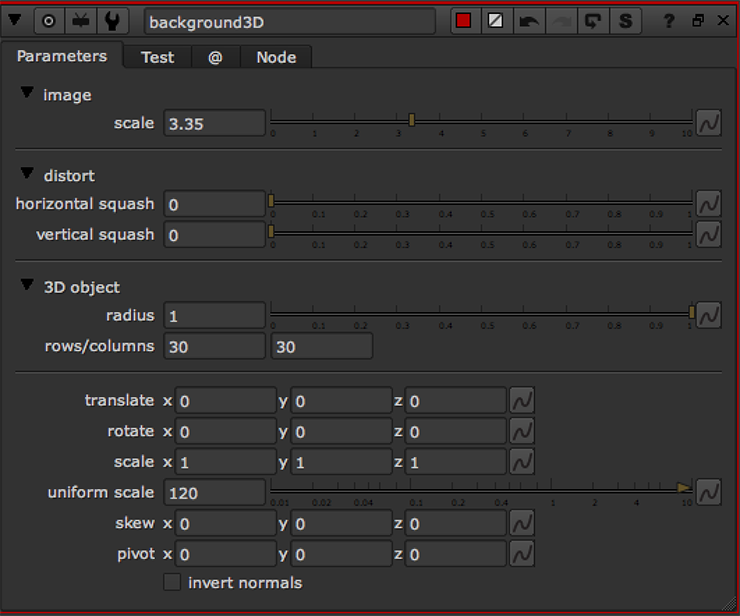740x616 pixels.
Task: Open node help with question mark icon
Action: 669,21
